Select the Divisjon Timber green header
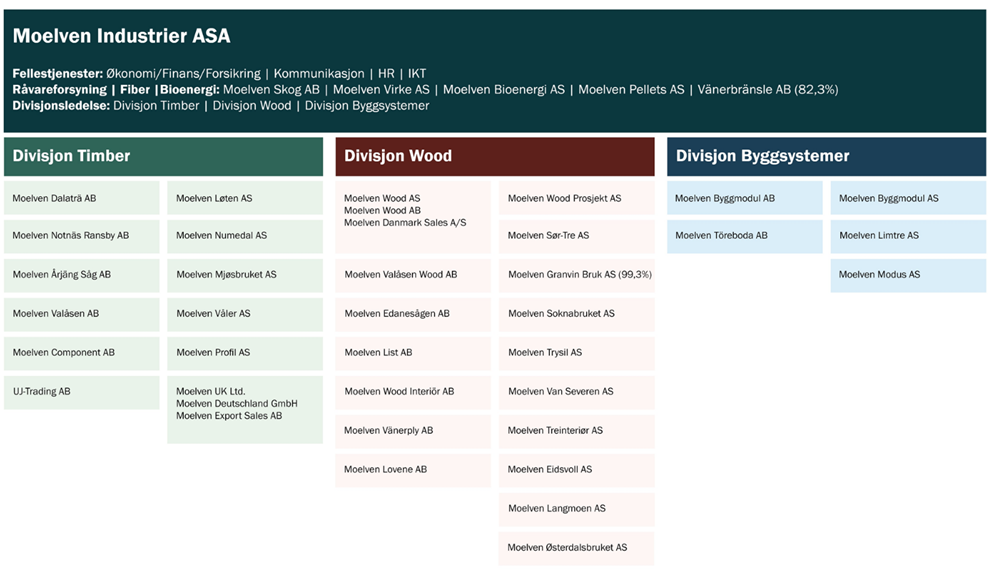The width and height of the screenshot is (991, 575). [163, 156]
